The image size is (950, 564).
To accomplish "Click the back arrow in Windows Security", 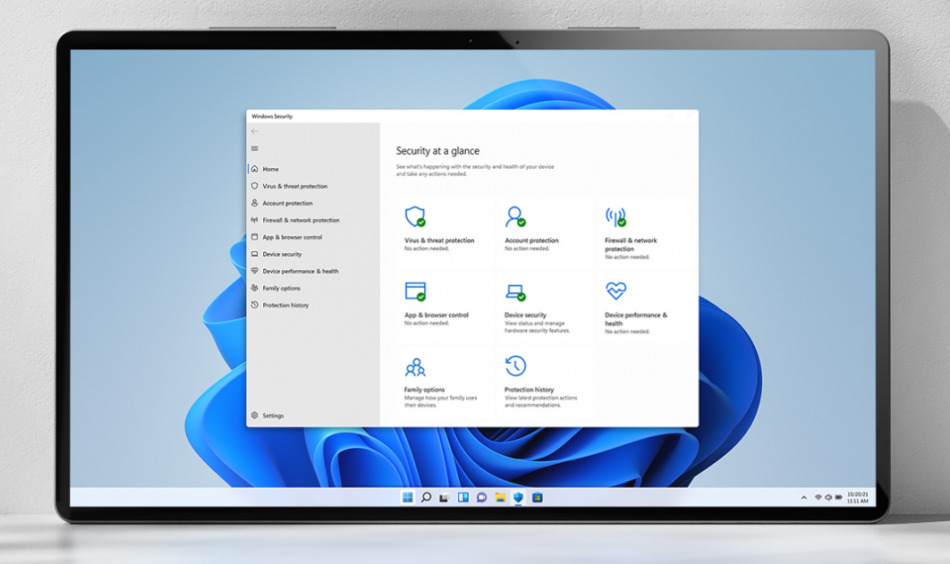I will [x=254, y=131].
